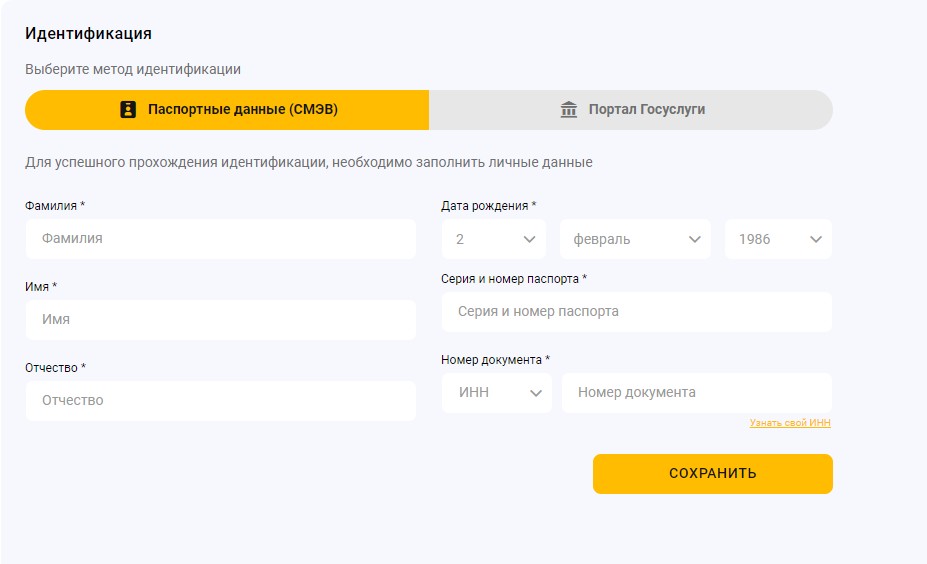Click the Отчество field label
The image size is (927, 564).
pos(56,368)
